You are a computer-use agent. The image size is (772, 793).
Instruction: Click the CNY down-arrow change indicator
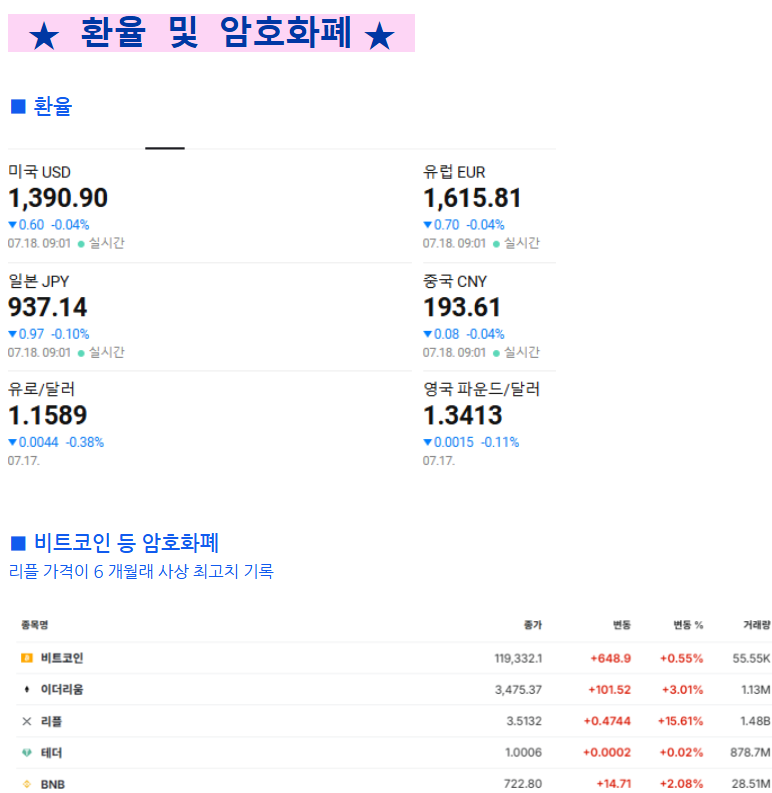click(427, 334)
